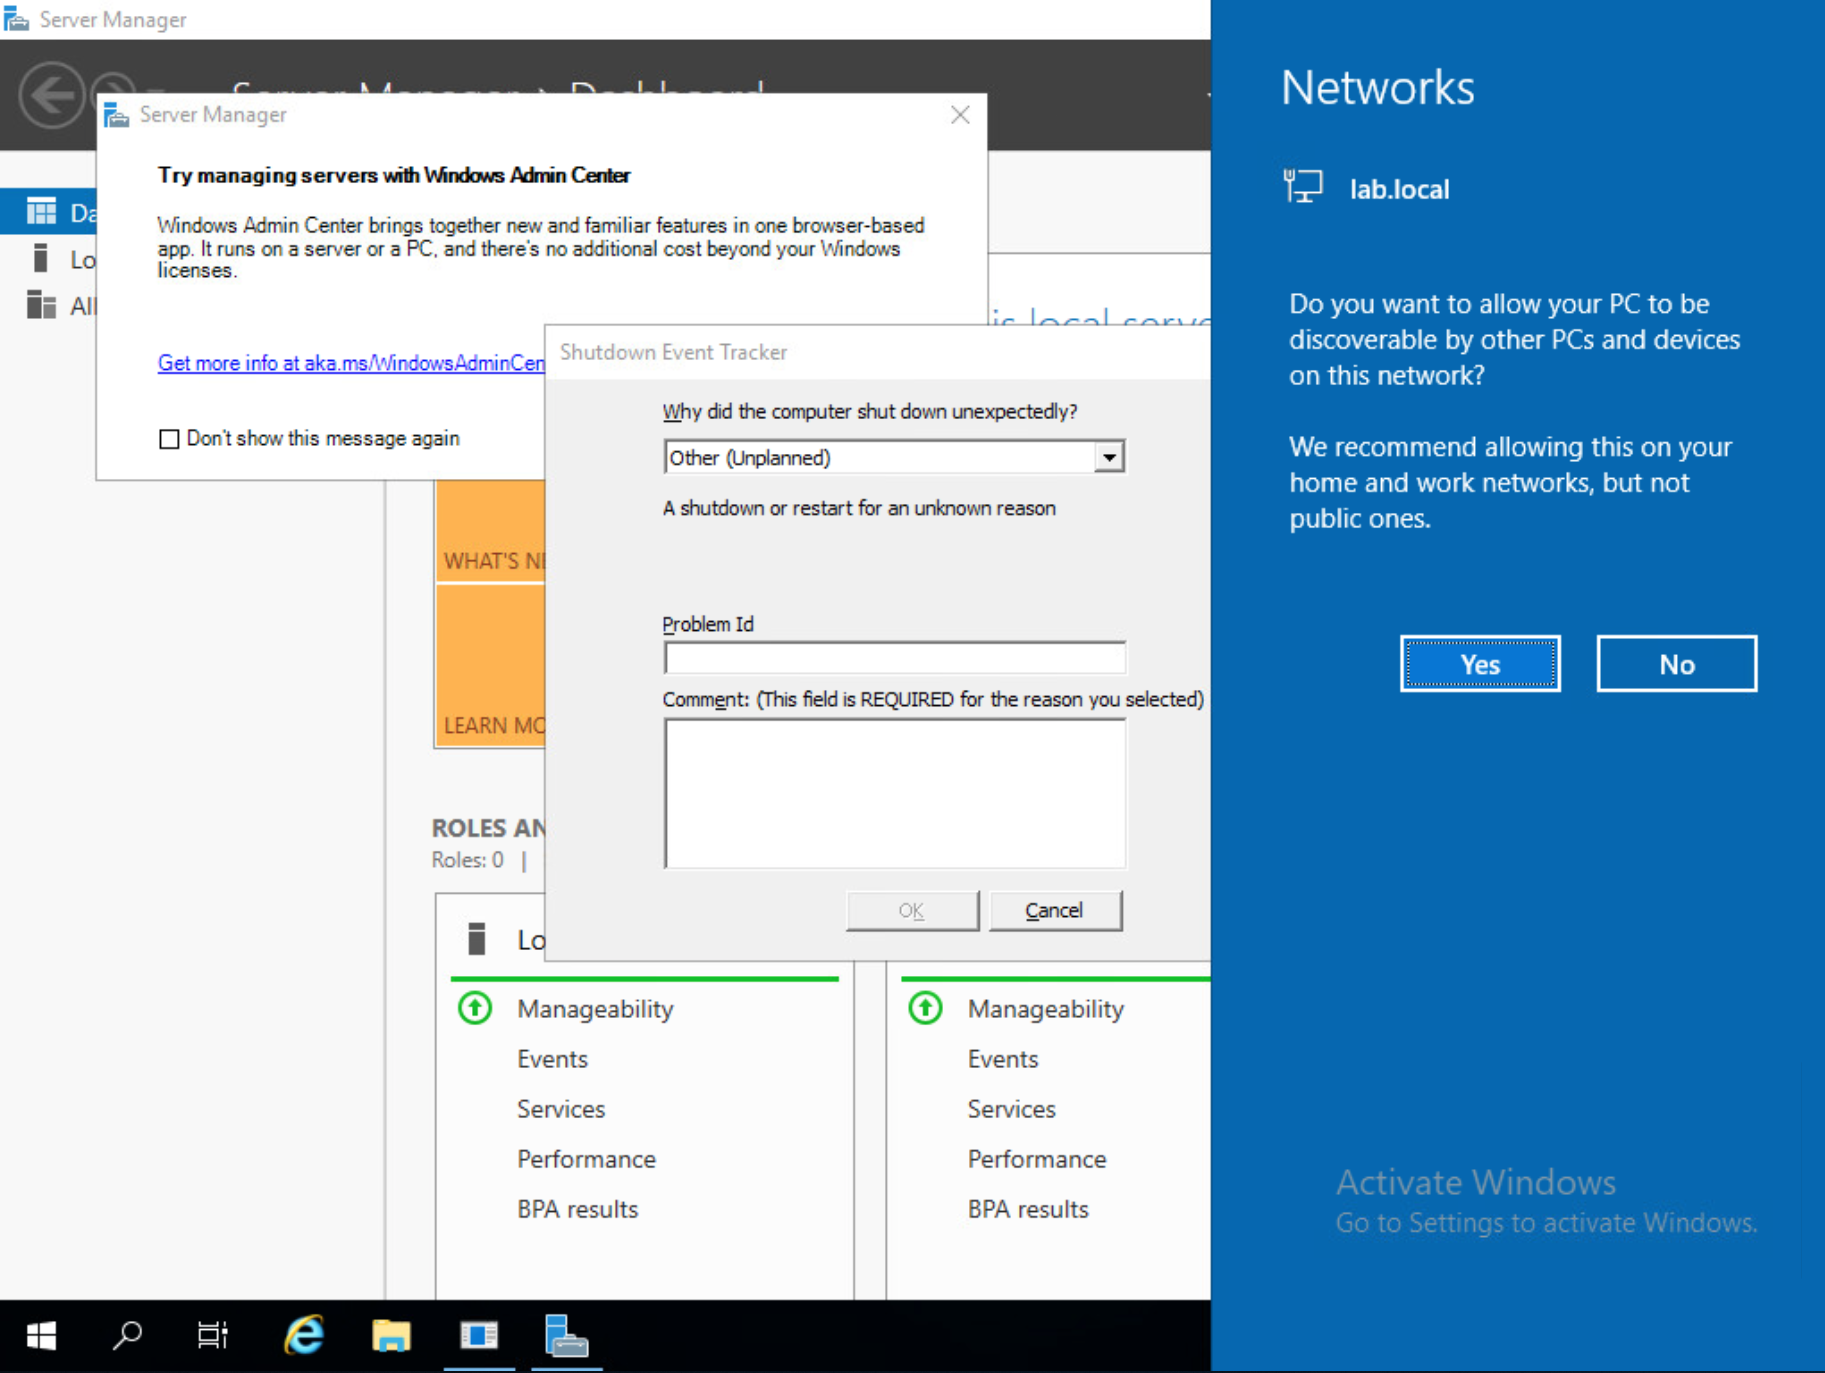1825x1373 pixels.
Task: Click the Server Manager back navigation arrow
Action: coord(50,96)
